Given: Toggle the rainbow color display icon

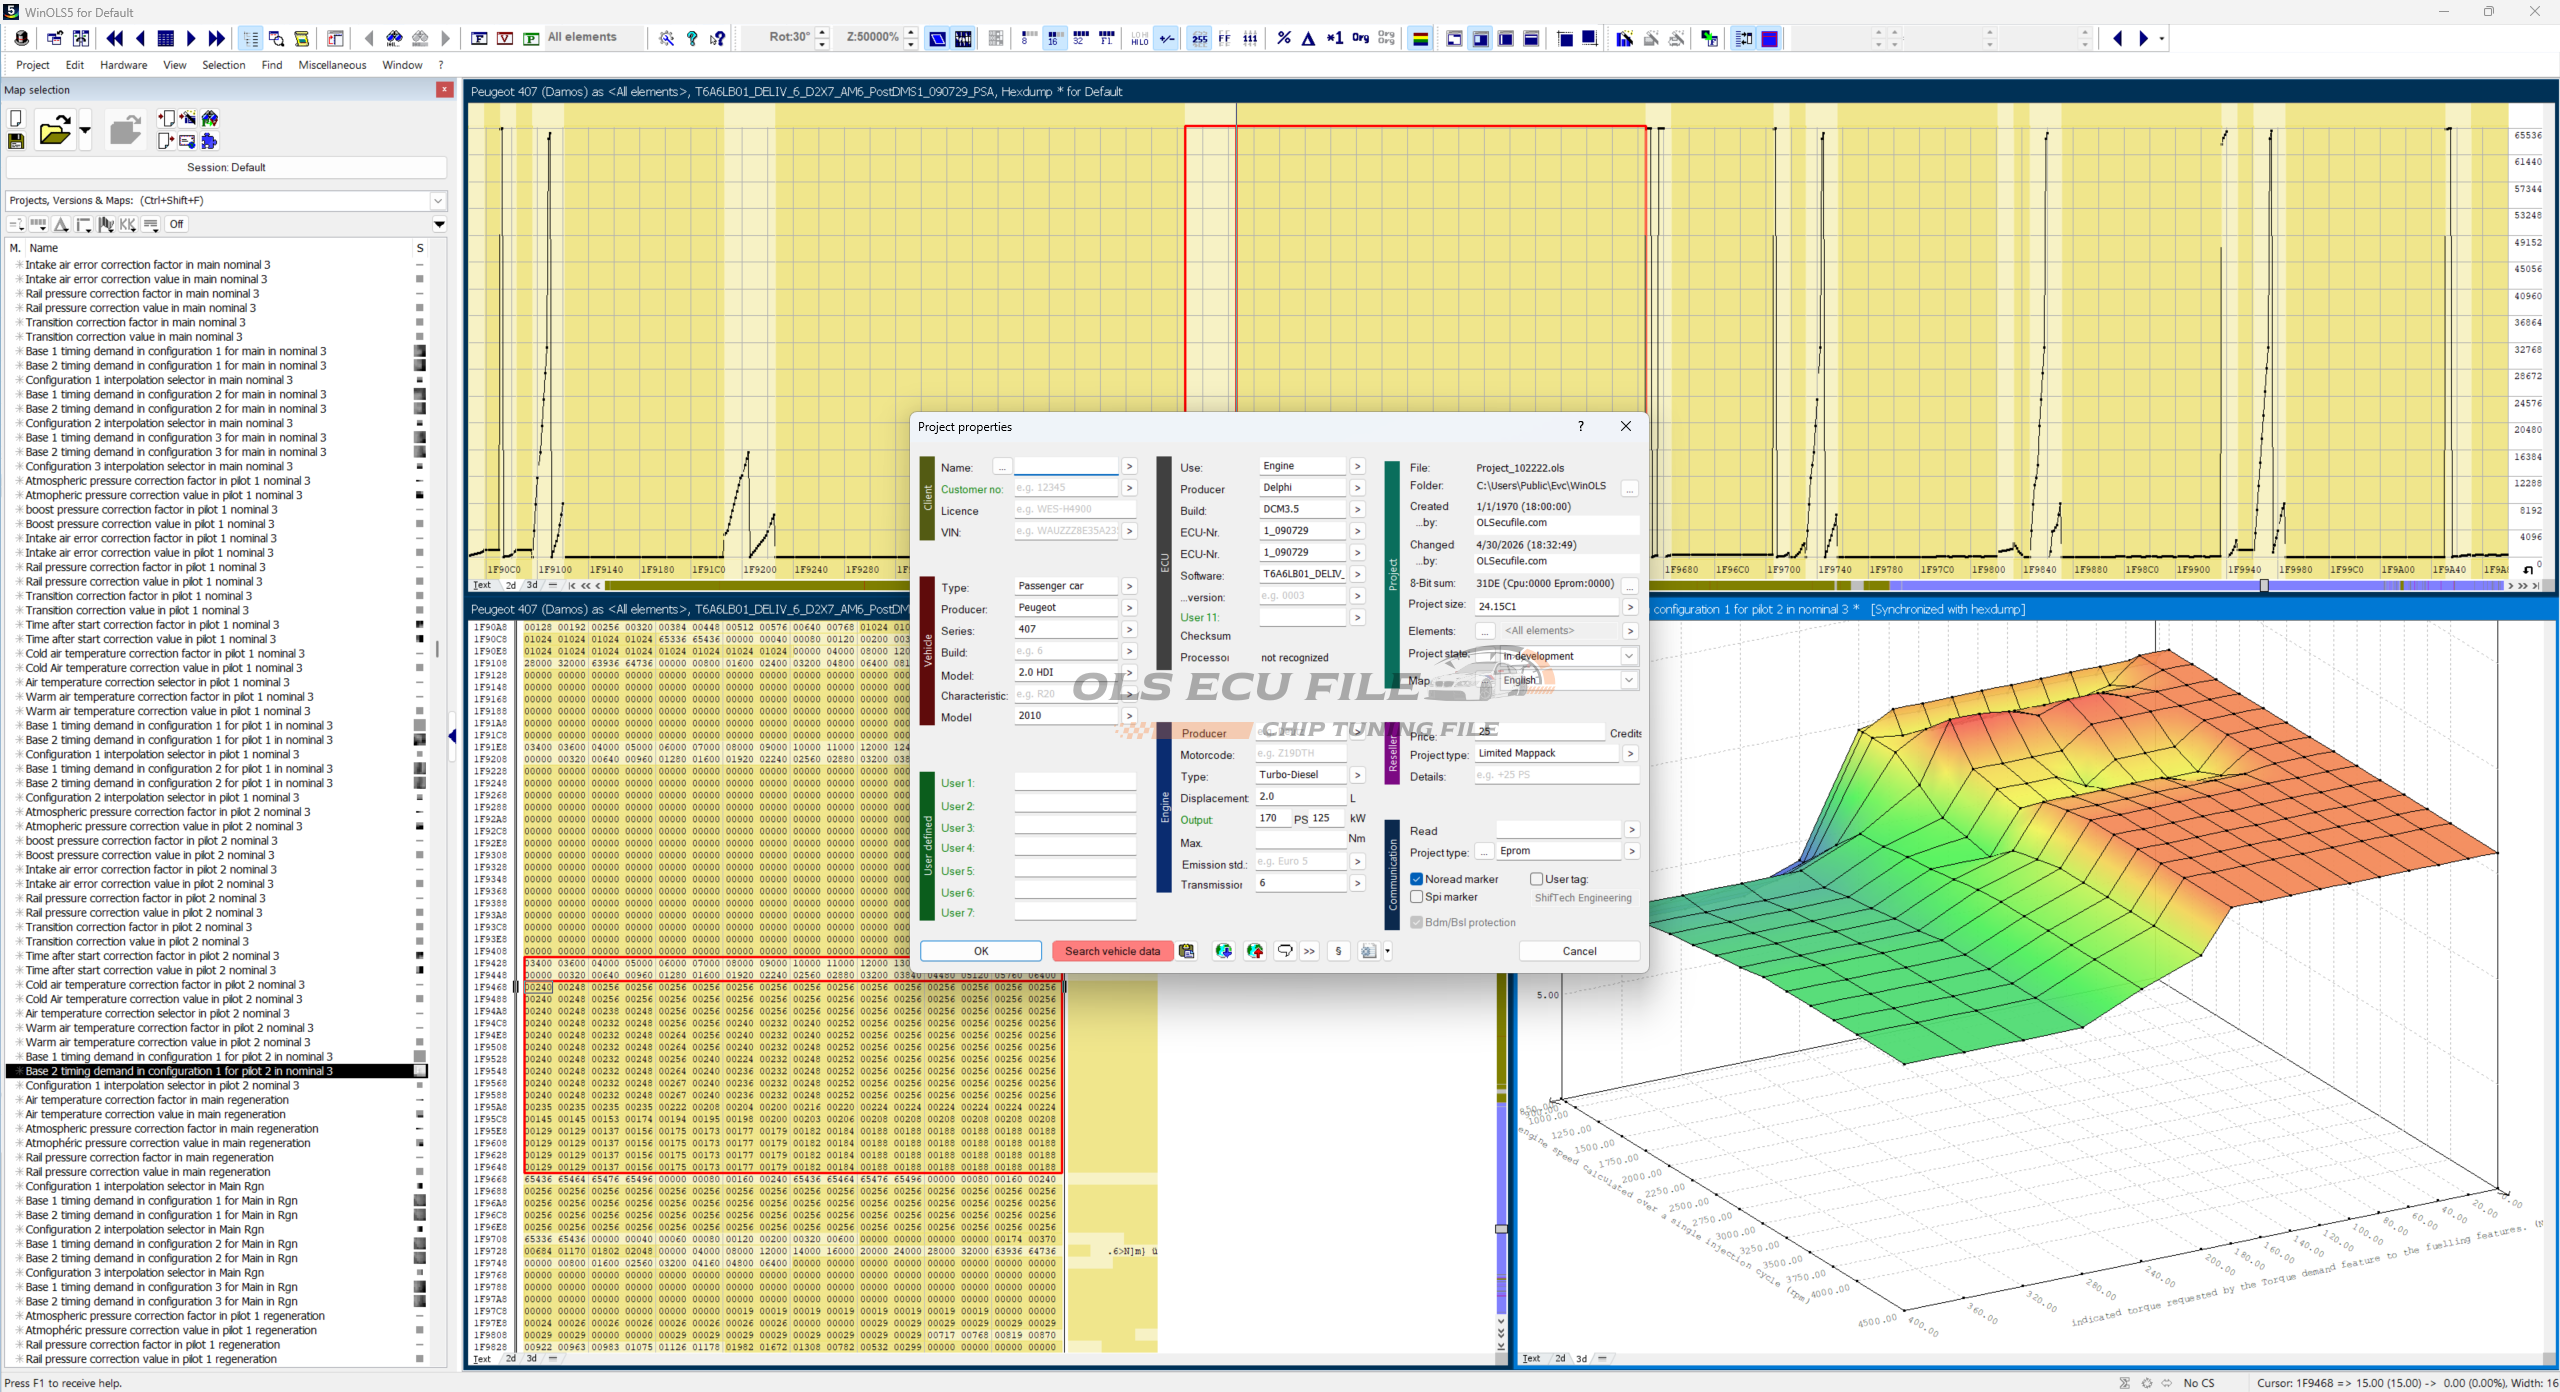Looking at the screenshot, I should point(1420,38).
